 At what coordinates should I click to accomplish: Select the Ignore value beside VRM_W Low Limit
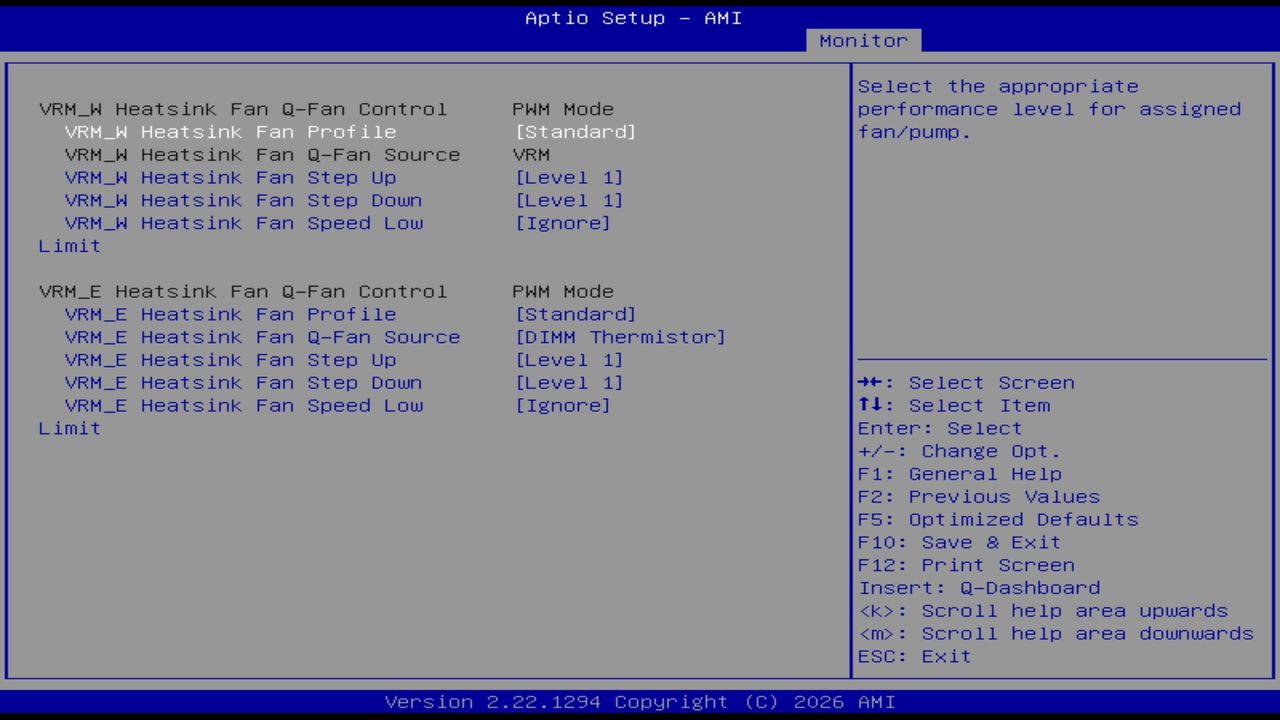(563, 223)
